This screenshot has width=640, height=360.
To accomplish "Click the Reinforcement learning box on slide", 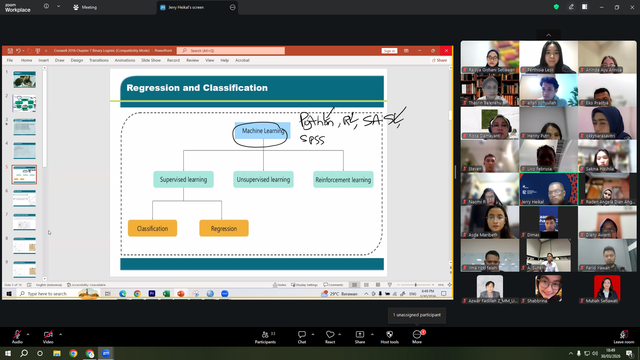I will click(x=343, y=180).
